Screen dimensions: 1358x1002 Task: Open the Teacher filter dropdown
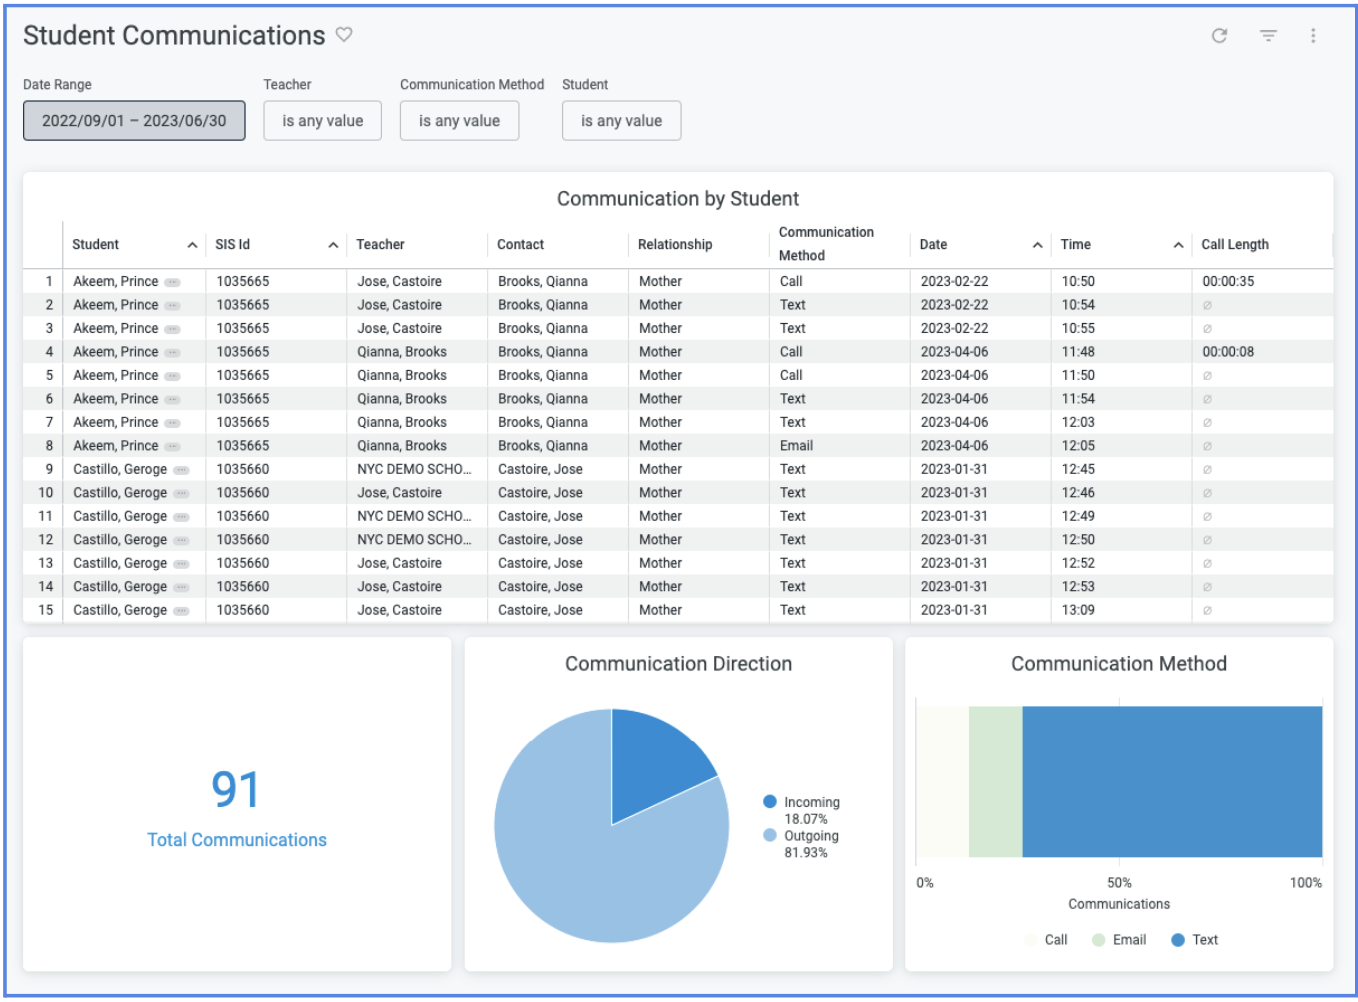click(322, 121)
